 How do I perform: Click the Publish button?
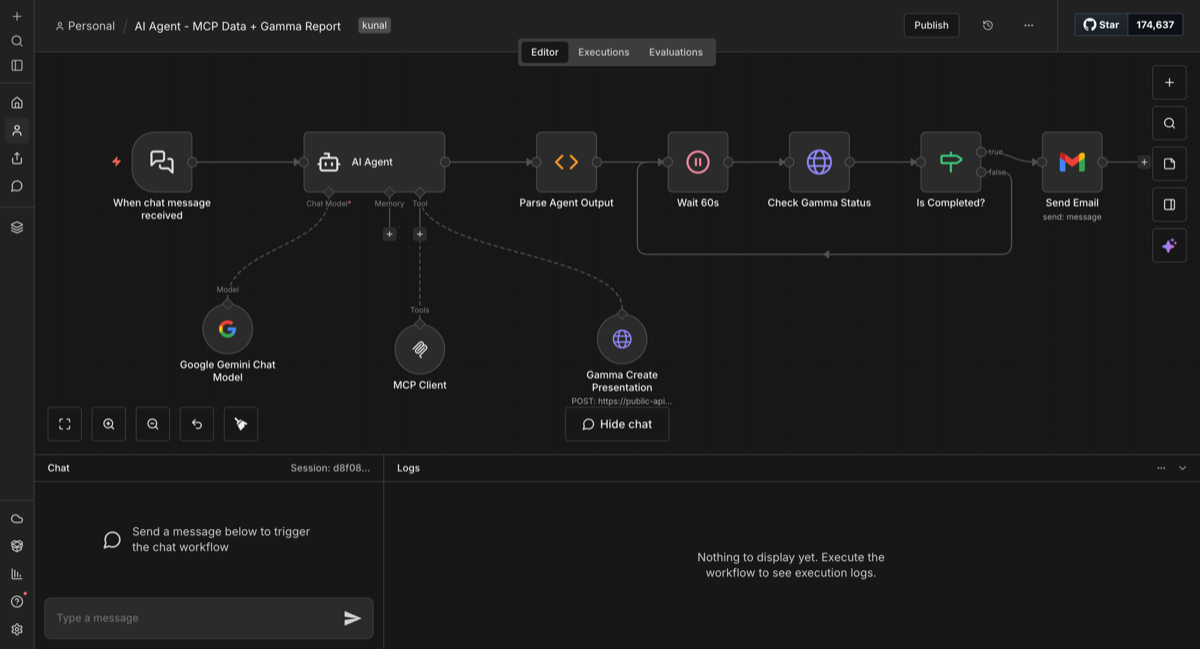point(931,25)
